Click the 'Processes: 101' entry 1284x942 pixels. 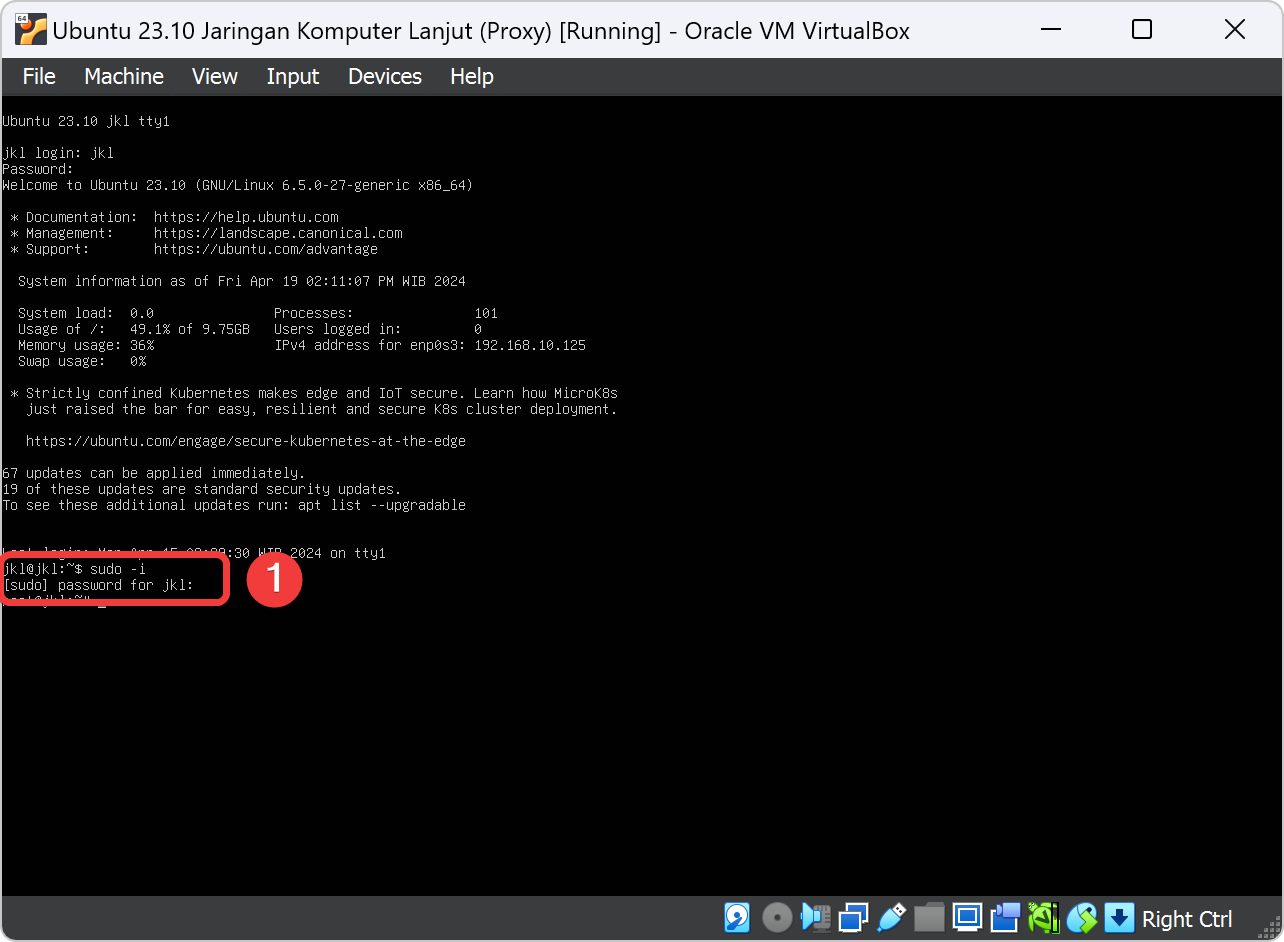click(386, 313)
